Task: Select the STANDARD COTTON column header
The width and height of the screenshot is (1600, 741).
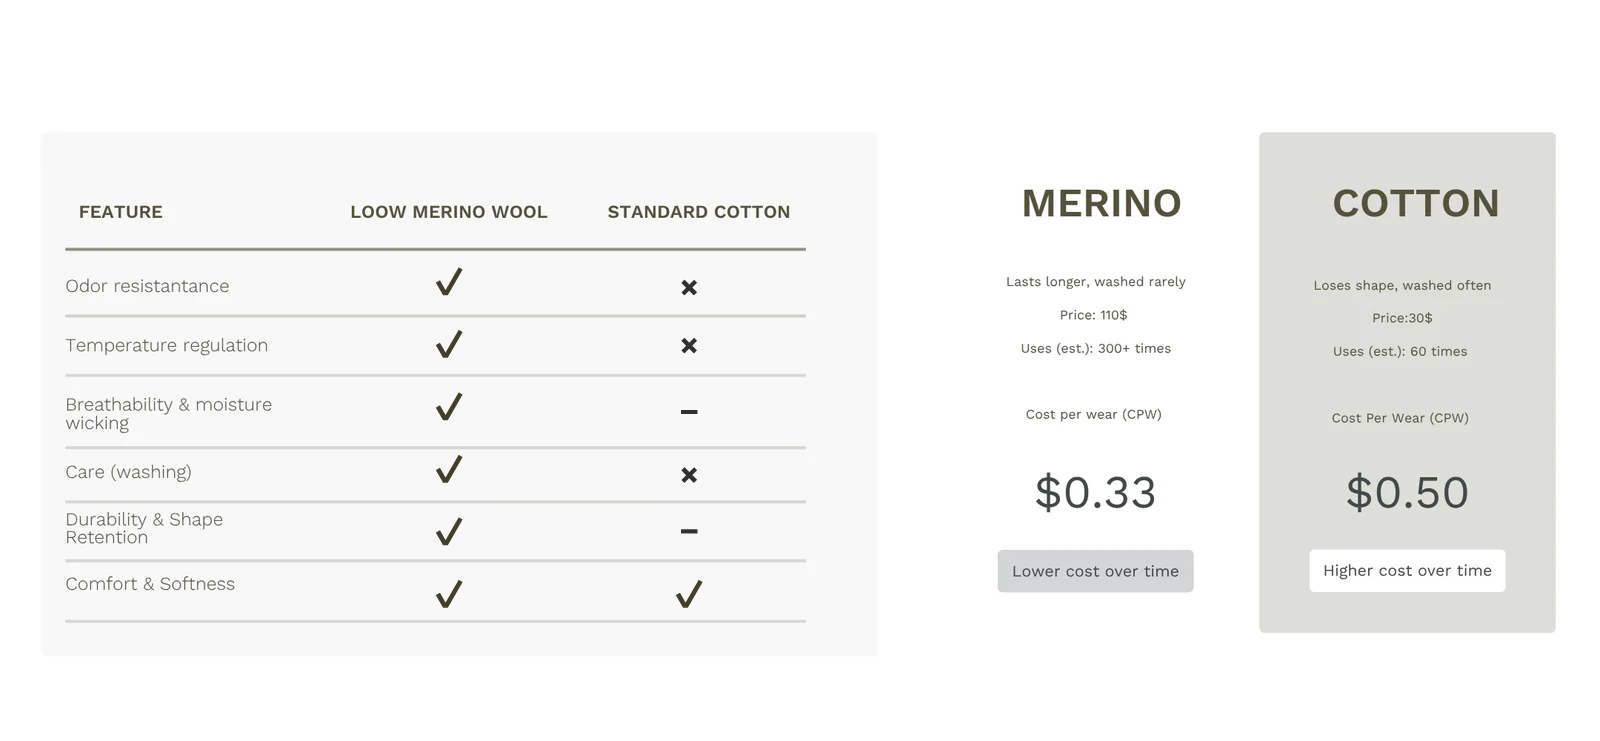Action: [699, 212]
